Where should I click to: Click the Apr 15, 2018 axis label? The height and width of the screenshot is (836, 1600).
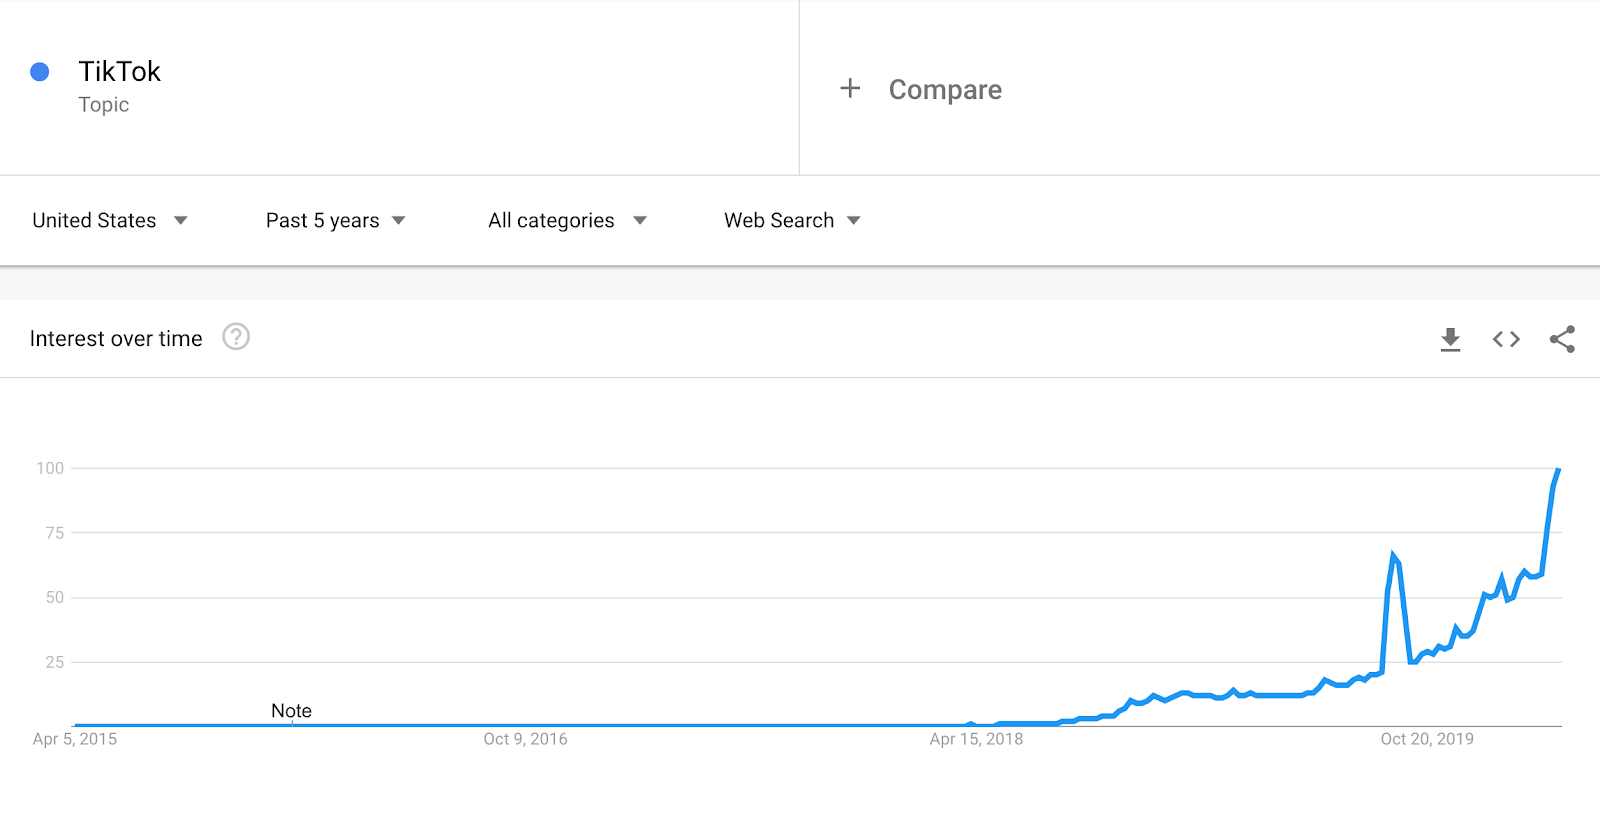[x=976, y=739]
